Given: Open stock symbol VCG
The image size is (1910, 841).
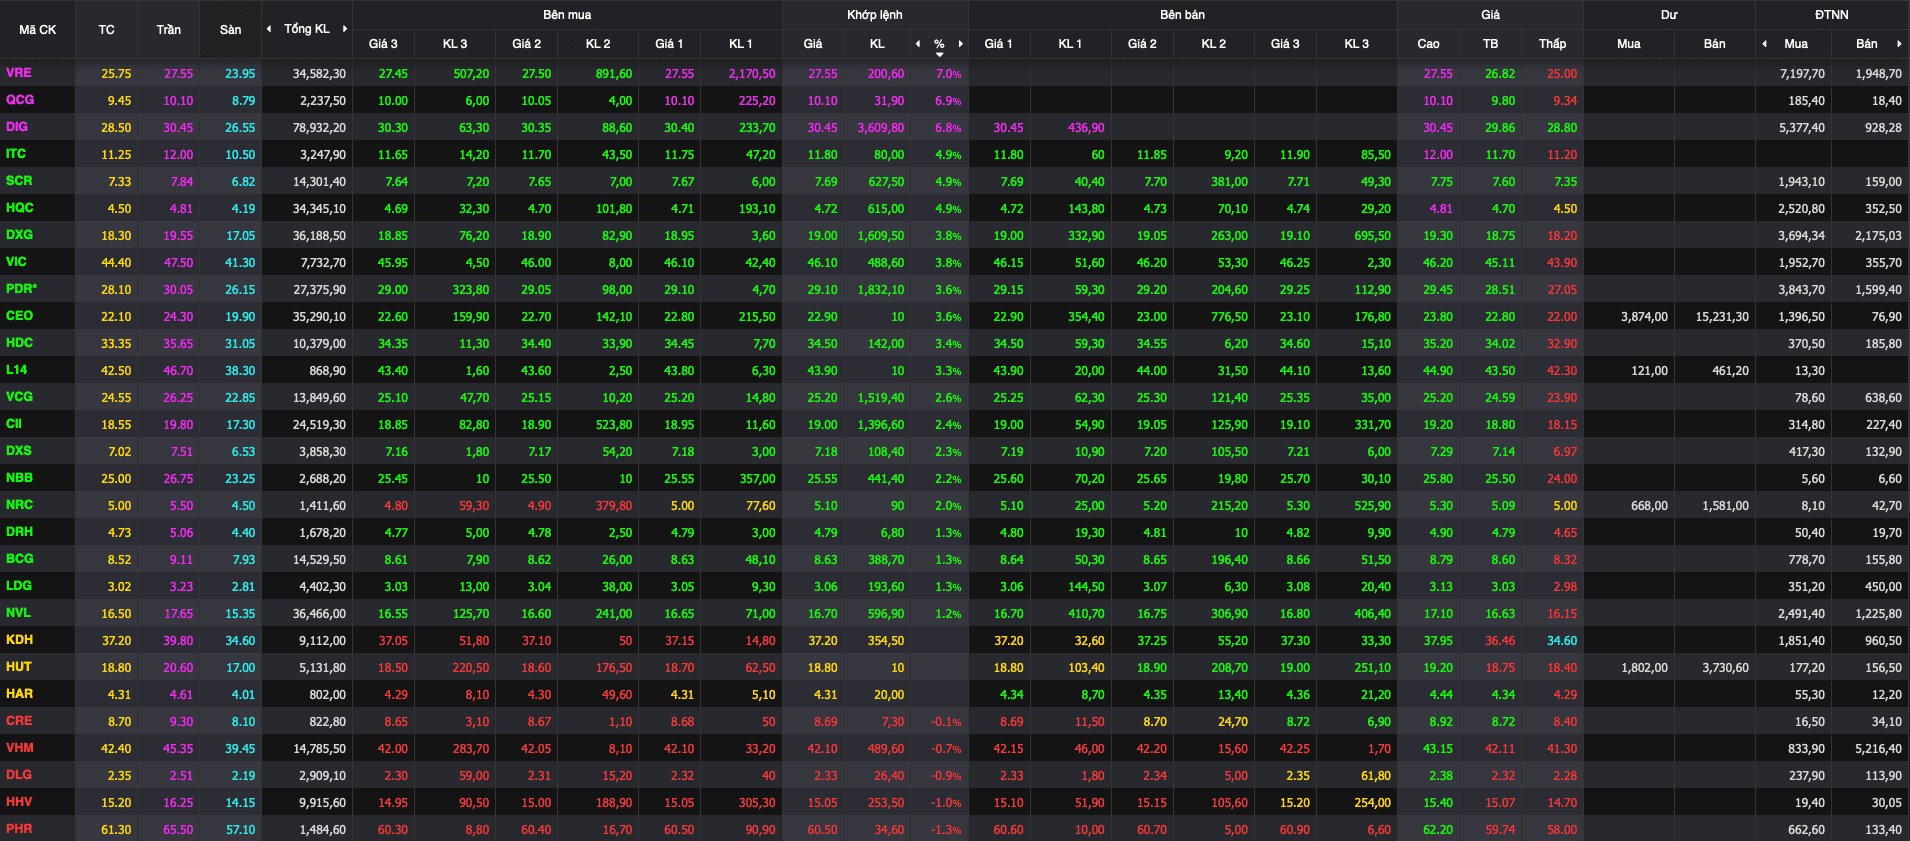Looking at the screenshot, I should (x=19, y=397).
